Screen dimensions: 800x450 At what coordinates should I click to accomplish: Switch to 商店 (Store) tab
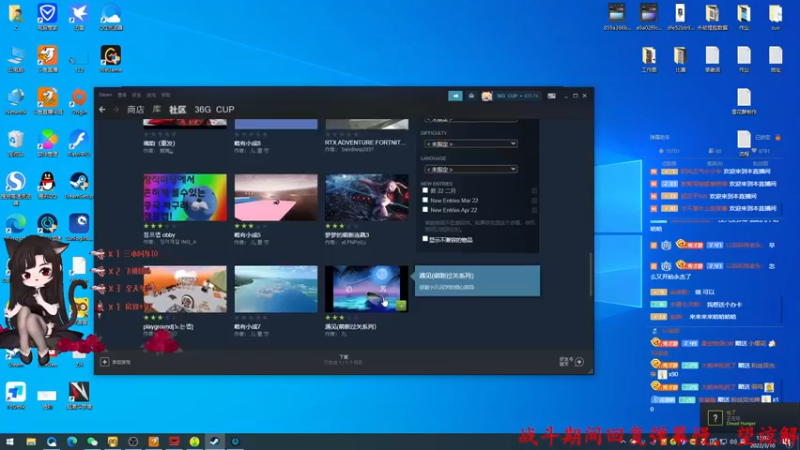(136, 109)
